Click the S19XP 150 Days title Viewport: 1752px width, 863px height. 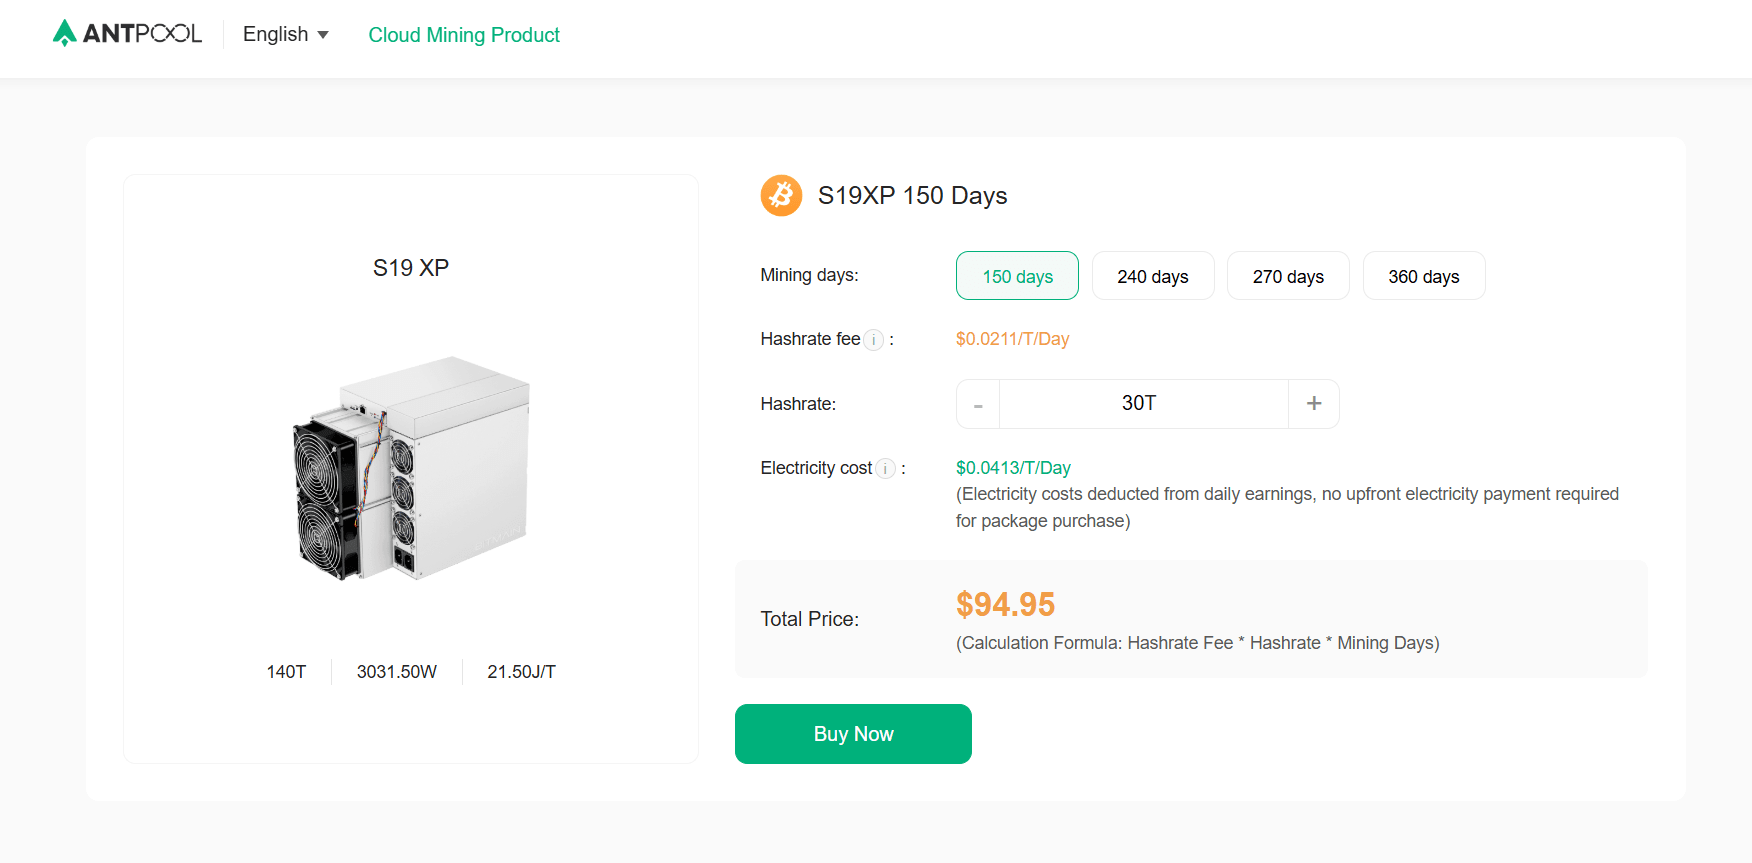912,195
